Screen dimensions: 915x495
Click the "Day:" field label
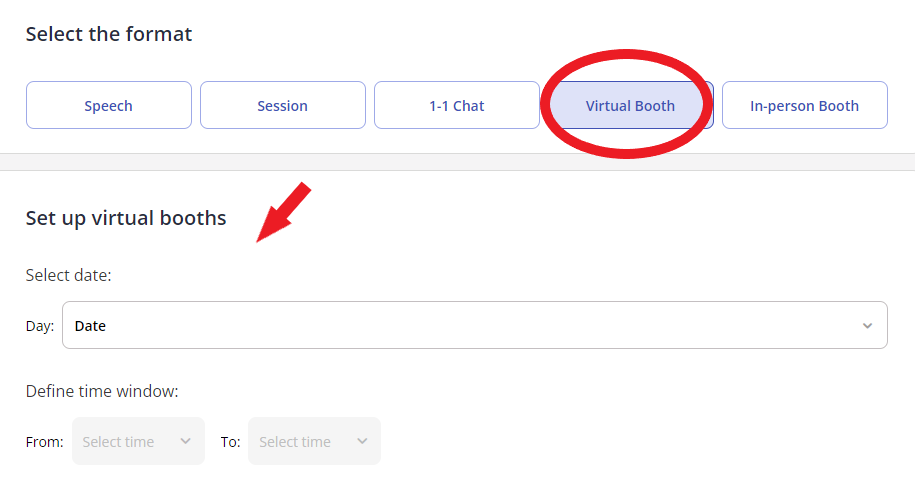point(40,326)
